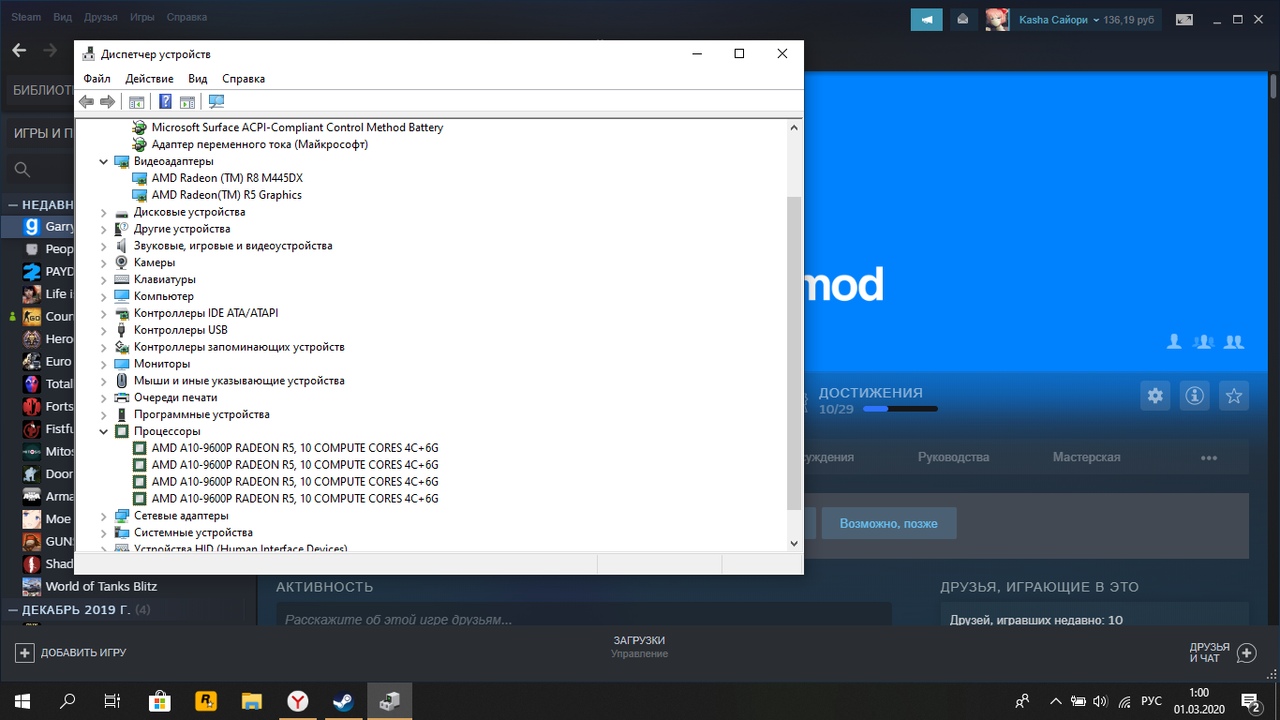Image resolution: width=1280 pixels, height=720 pixels.
Task: Click the Scan for hardware changes monitor icon
Action: coord(216,102)
